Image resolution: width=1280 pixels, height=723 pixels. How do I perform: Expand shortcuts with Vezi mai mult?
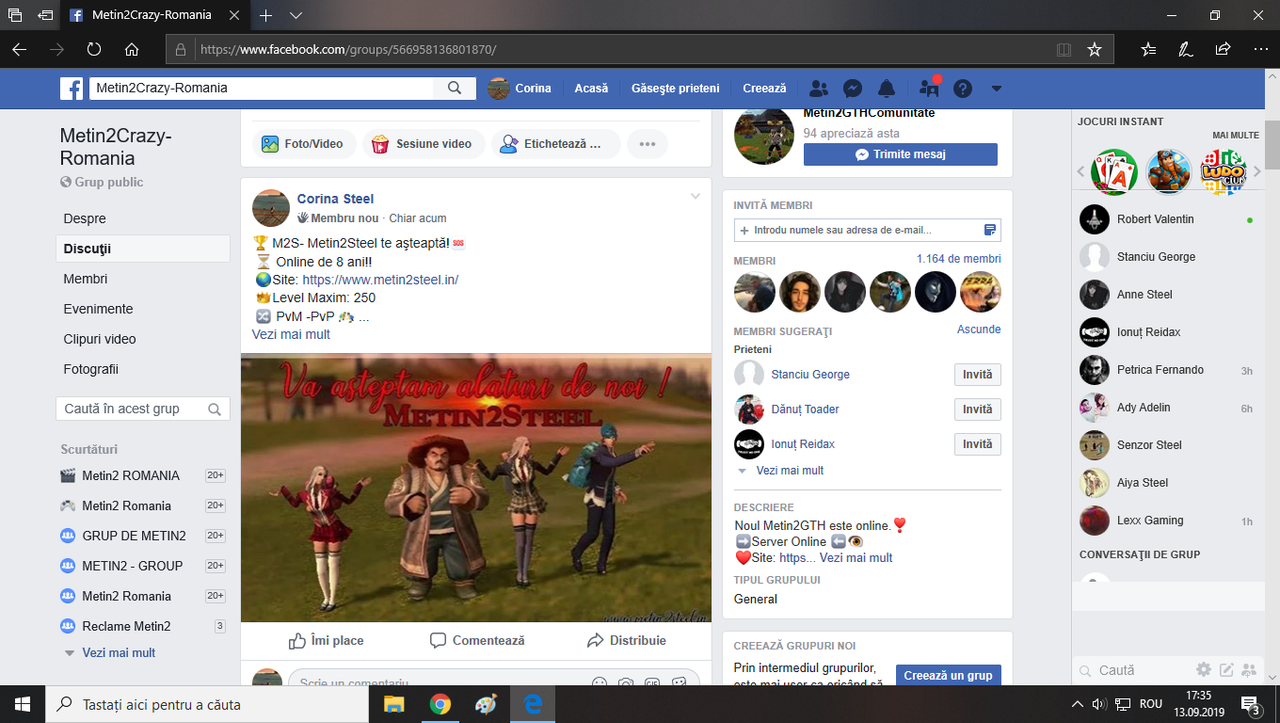tap(118, 653)
